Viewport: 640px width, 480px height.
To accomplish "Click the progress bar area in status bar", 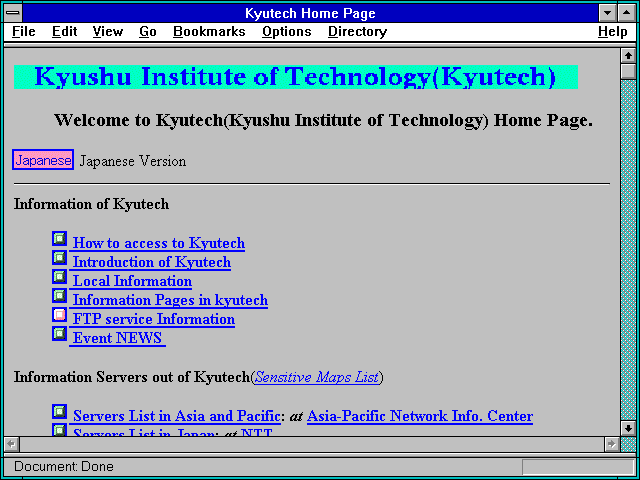I will click(578, 467).
